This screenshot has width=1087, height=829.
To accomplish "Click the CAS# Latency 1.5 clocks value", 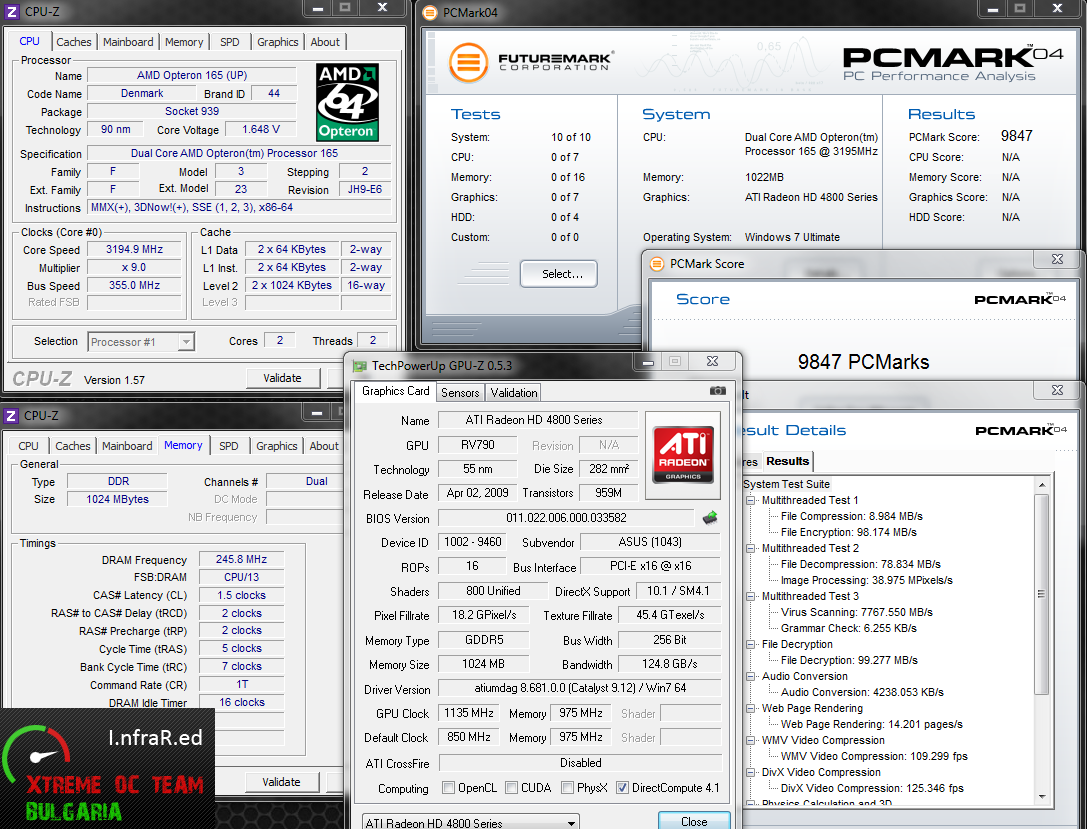I will point(241,595).
